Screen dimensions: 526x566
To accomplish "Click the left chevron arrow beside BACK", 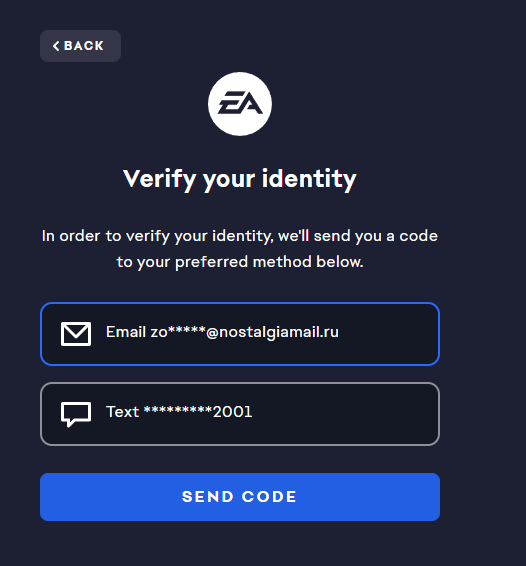I will pos(56,46).
